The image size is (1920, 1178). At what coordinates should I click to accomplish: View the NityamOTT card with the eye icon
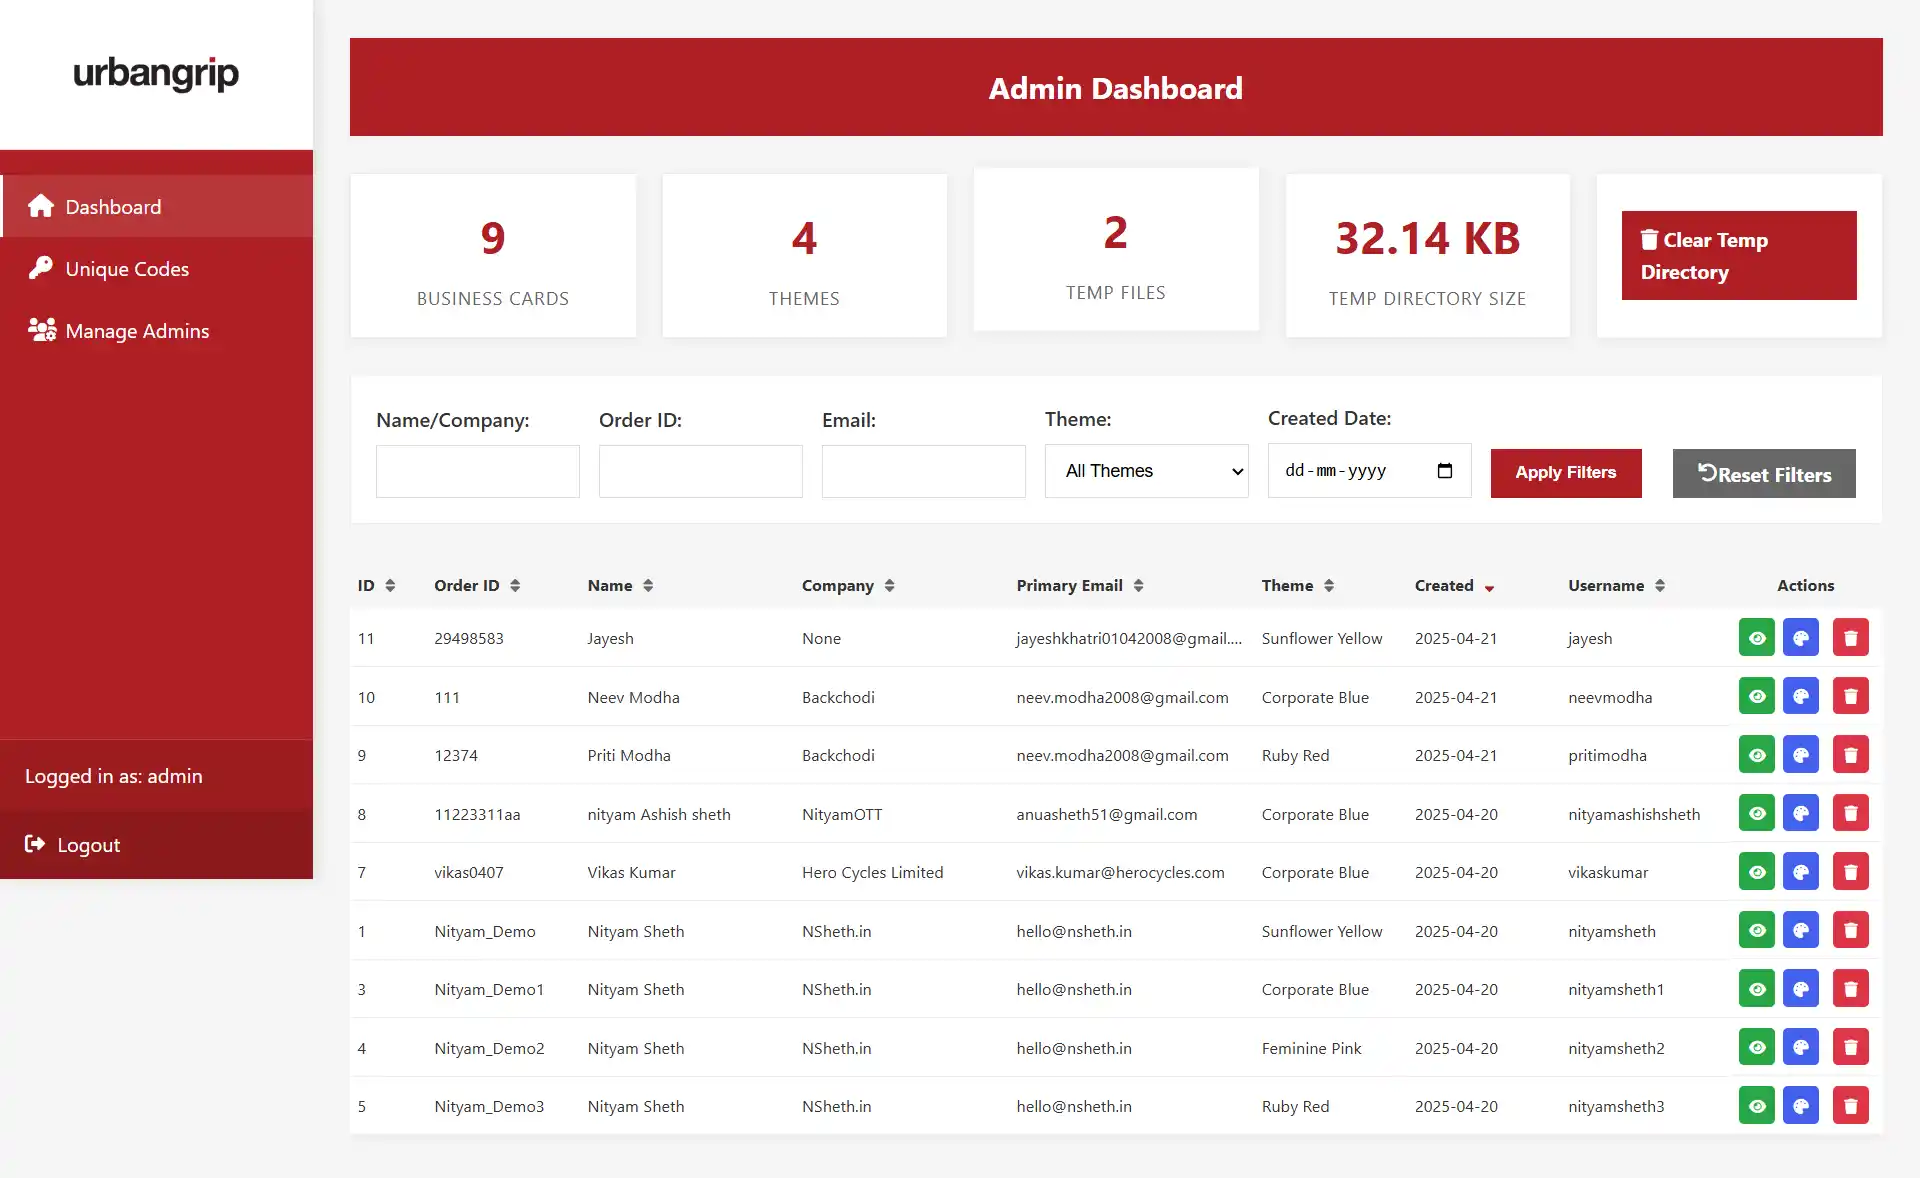[x=1756, y=814]
